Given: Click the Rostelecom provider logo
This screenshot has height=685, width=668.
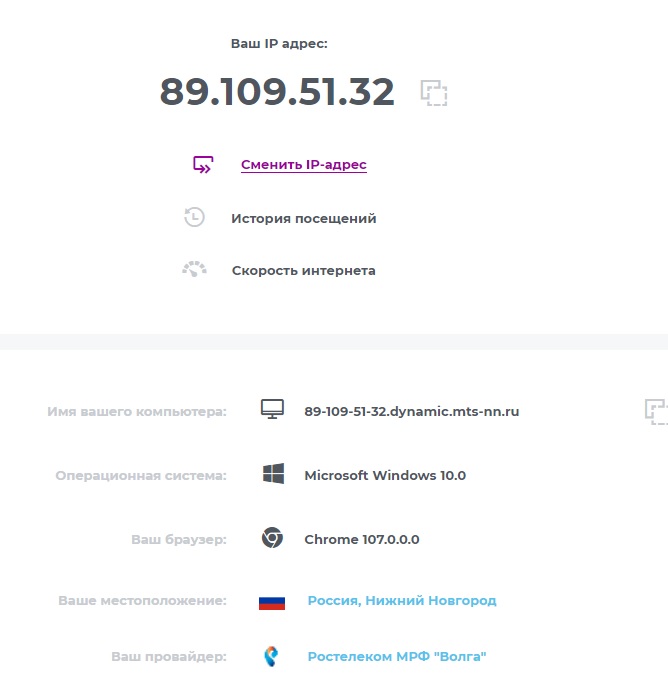Looking at the screenshot, I should [271, 657].
